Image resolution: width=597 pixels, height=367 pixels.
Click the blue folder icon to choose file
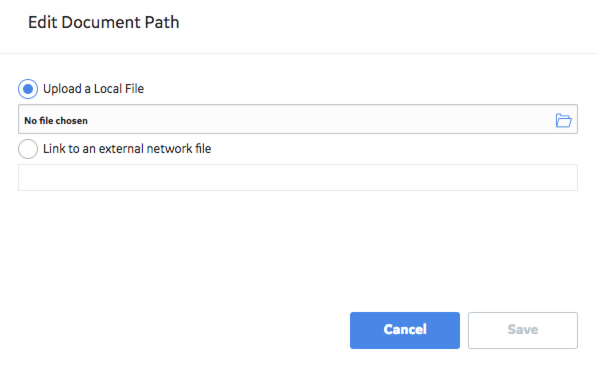(x=563, y=120)
